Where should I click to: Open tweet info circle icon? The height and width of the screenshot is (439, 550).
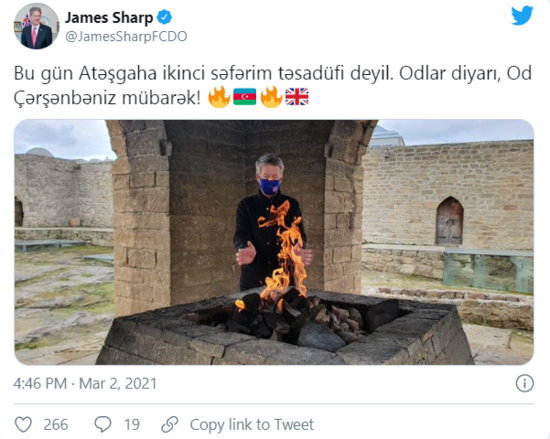[524, 383]
